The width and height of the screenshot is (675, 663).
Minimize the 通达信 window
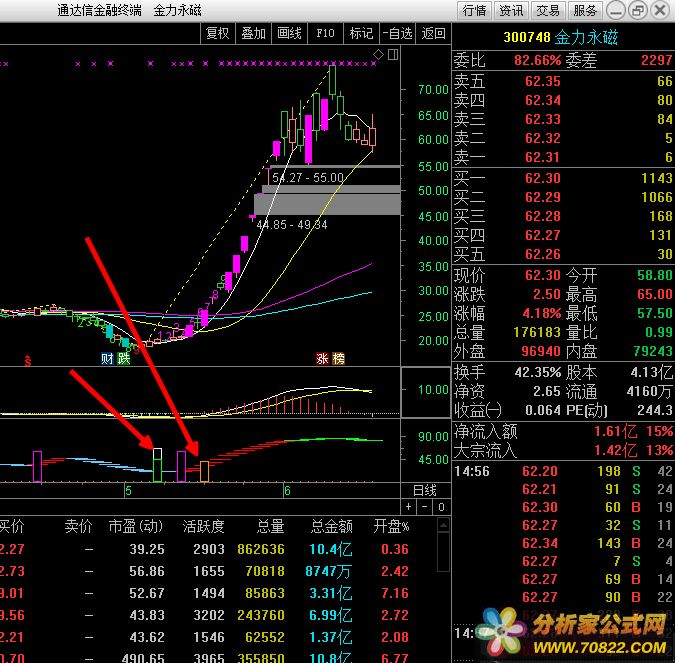616,10
